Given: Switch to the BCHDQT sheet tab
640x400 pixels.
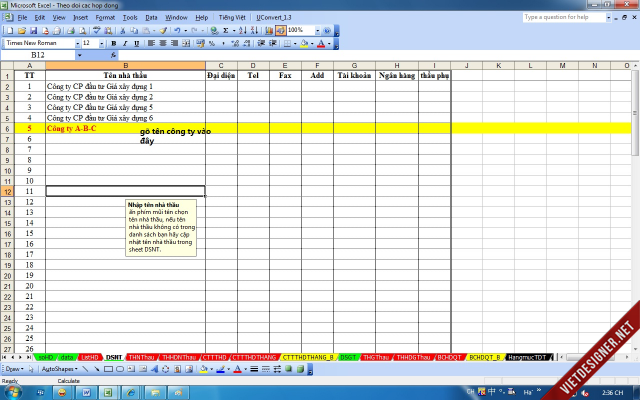Looking at the screenshot, I should click(449, 357).
